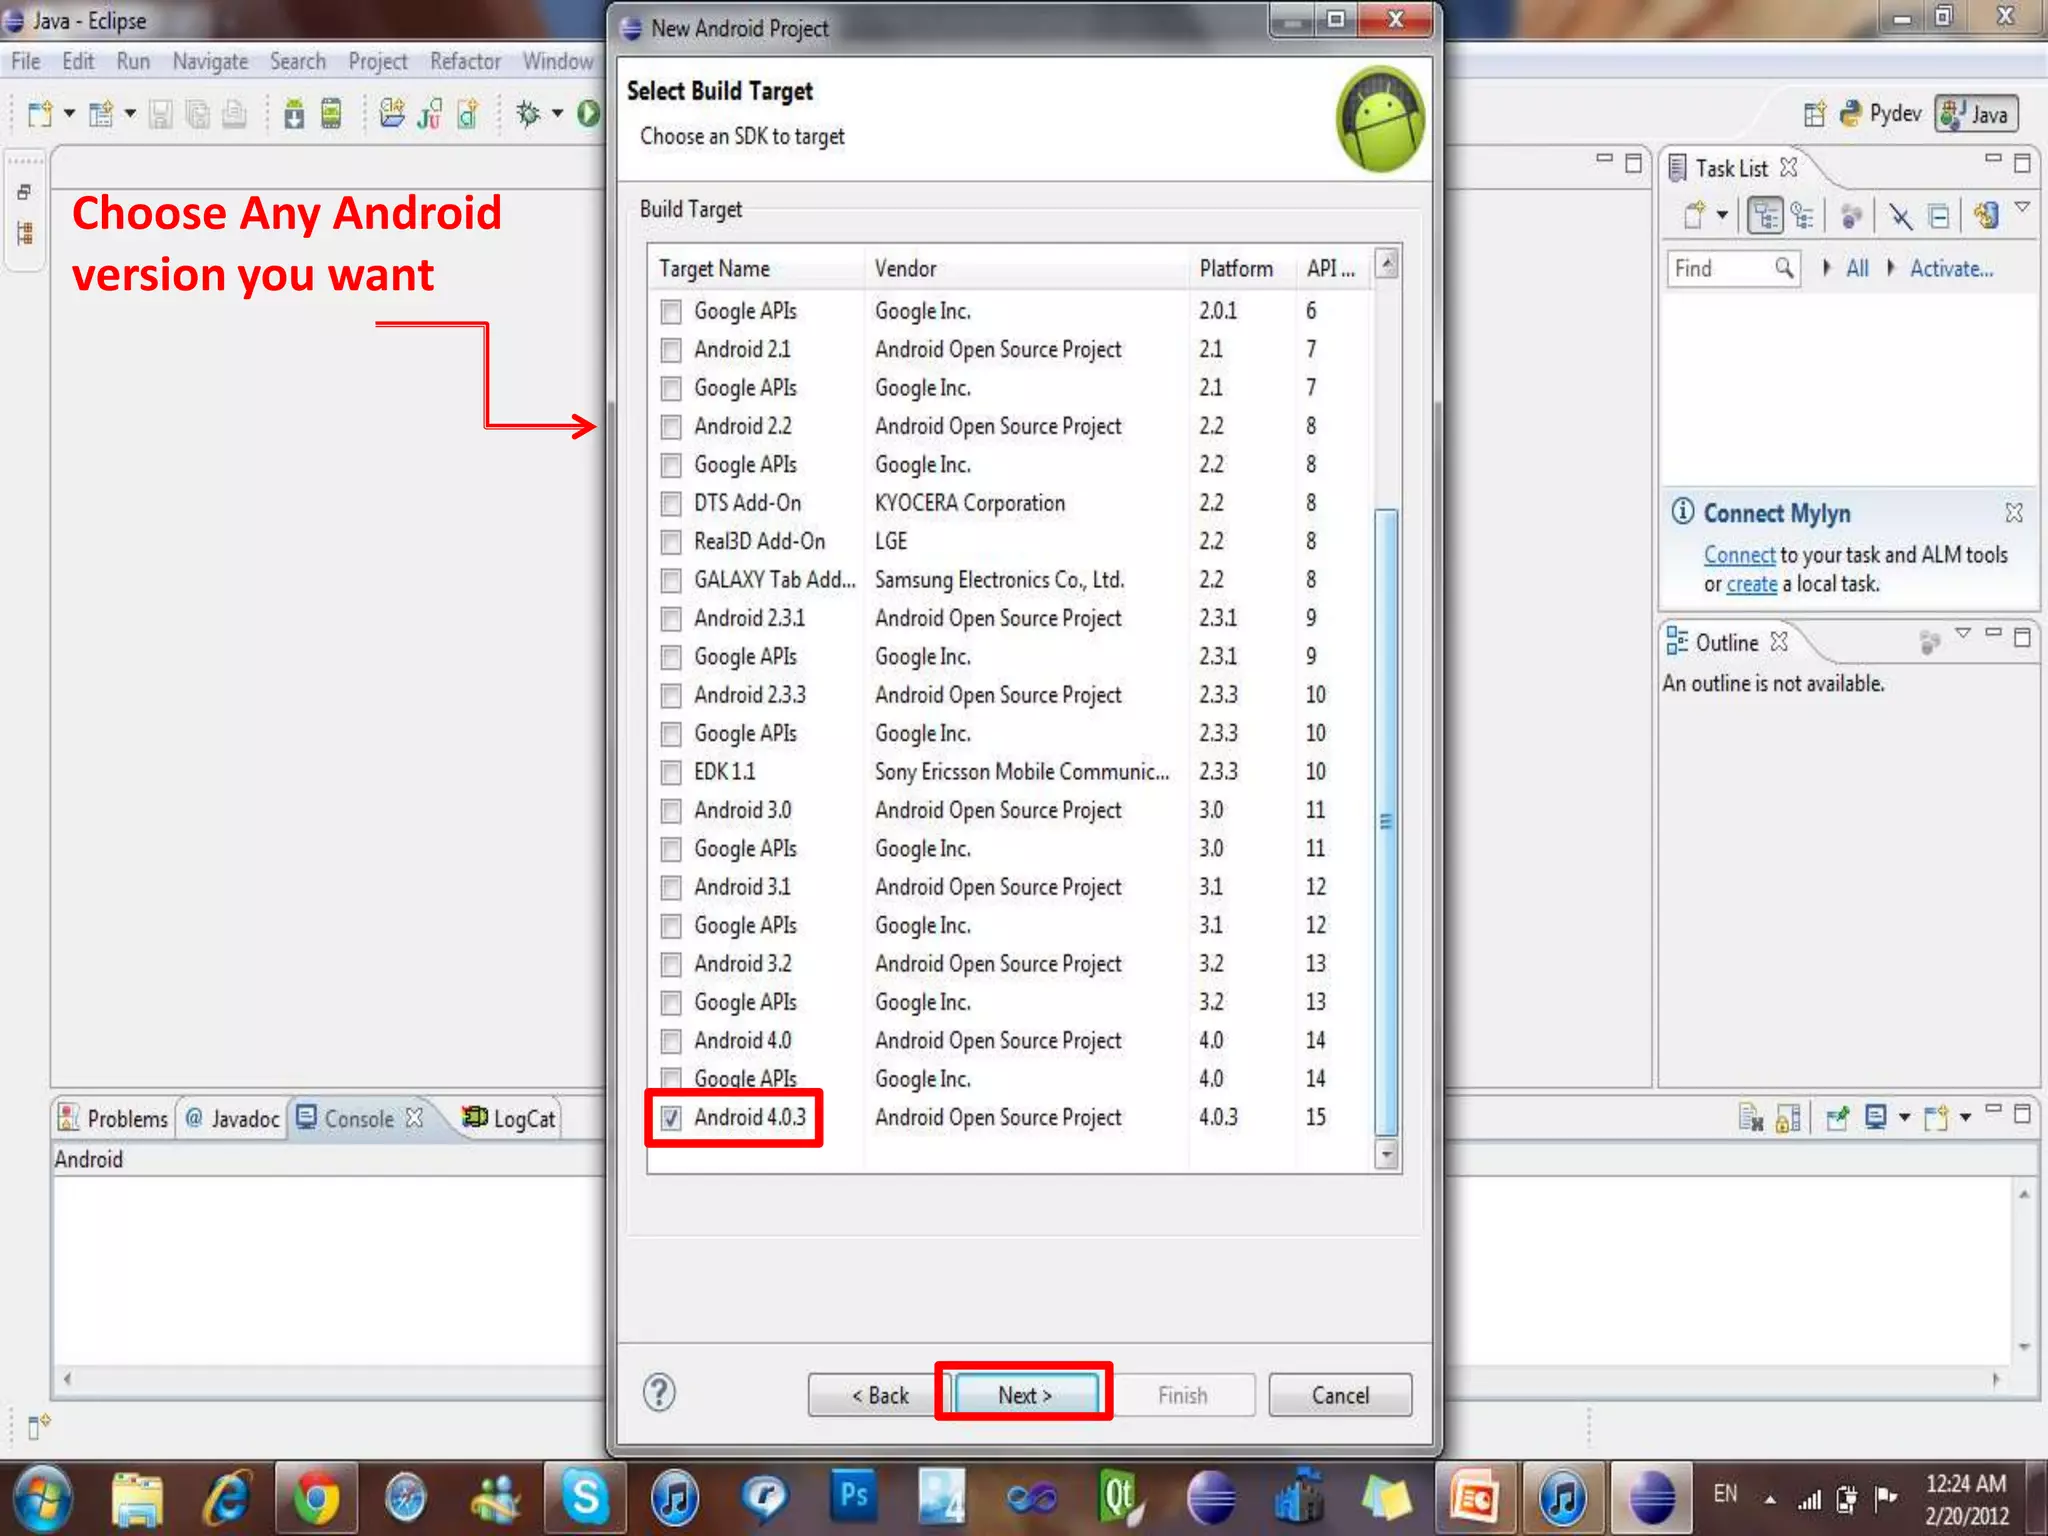This screenshot has height=1536, width=2048.
Task: Click the Debug bug icon
Action: pos(528,114)
